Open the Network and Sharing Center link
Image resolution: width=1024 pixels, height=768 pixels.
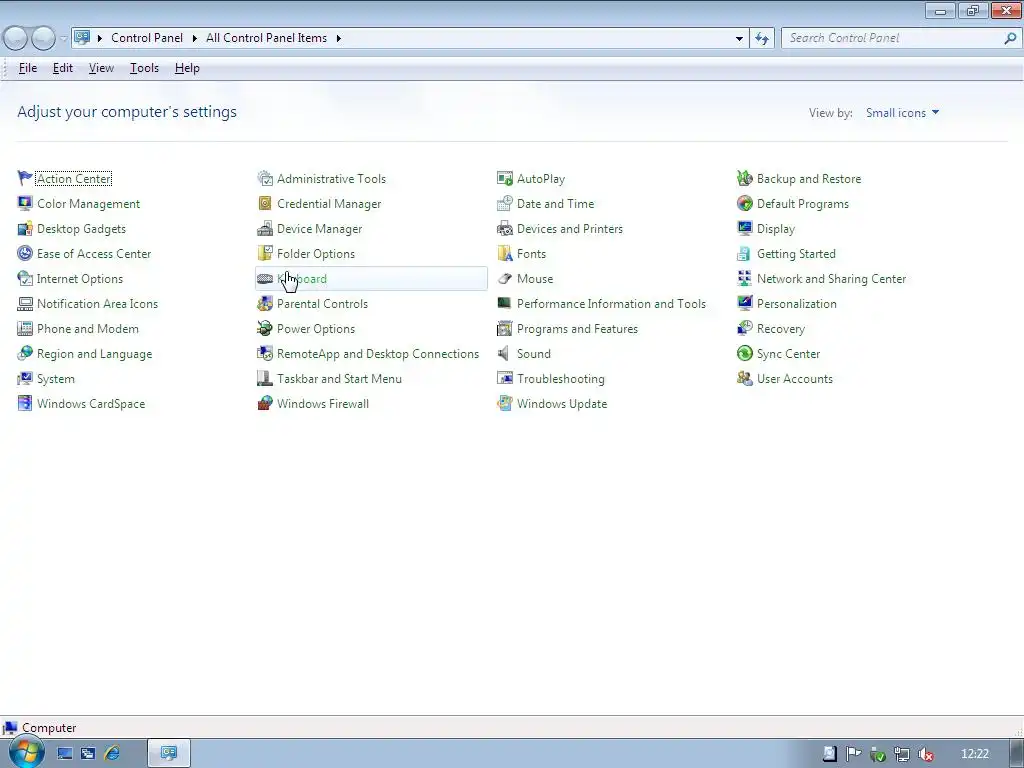pos(831,279)
